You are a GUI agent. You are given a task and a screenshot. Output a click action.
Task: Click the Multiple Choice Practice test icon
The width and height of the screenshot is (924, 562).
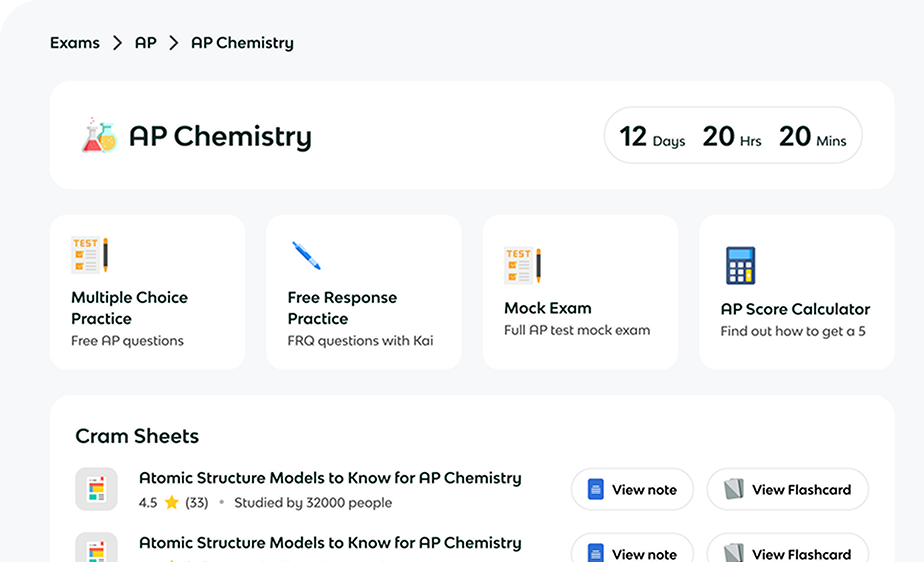tap(90, 255)
